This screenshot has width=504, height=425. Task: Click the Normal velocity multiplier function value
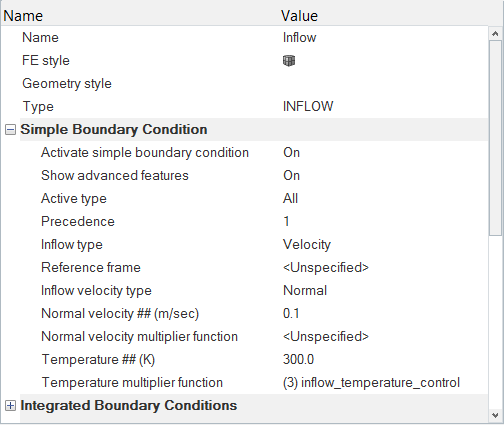pos(326,337)
